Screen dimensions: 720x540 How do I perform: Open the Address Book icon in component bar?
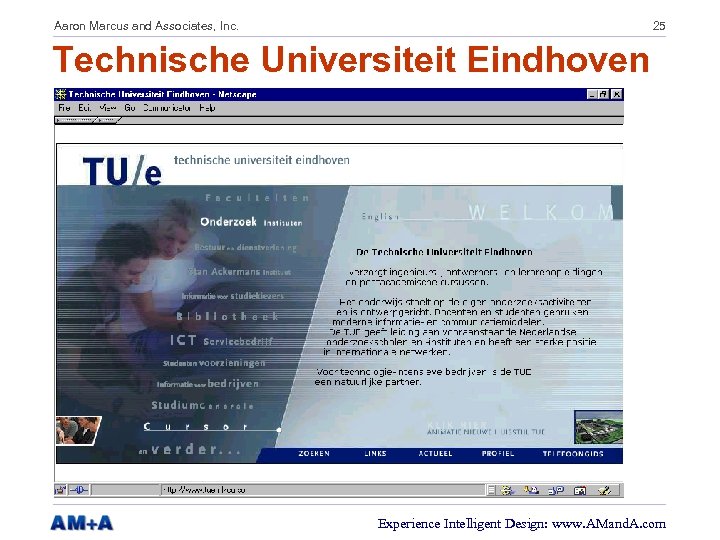pos(580,490)
